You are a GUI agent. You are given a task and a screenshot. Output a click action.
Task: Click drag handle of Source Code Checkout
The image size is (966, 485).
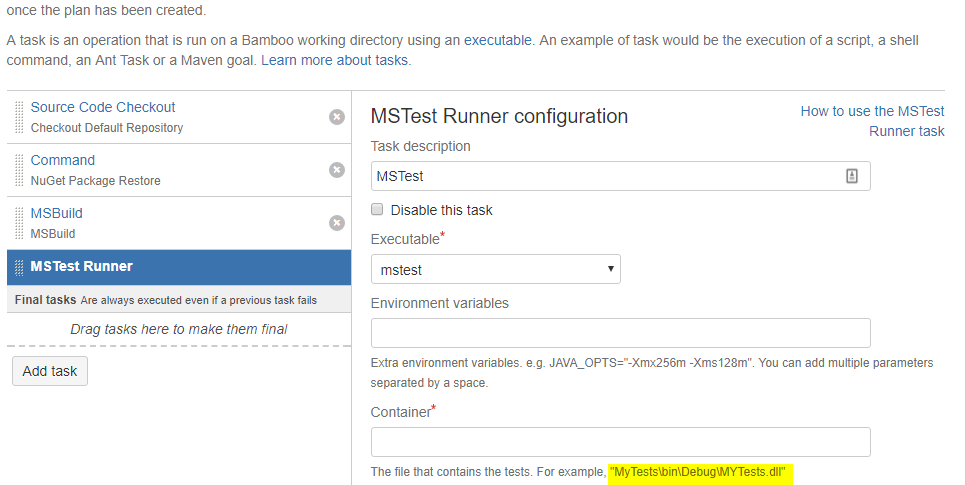[19, 117]
